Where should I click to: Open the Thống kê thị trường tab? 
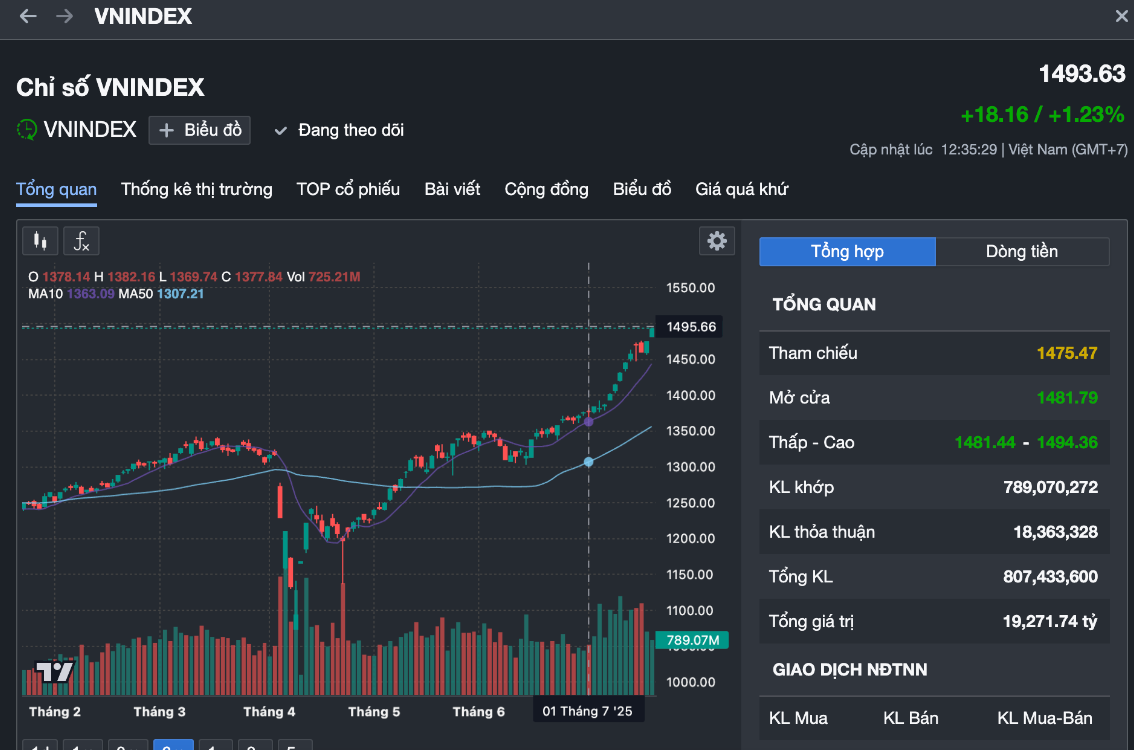196,189
